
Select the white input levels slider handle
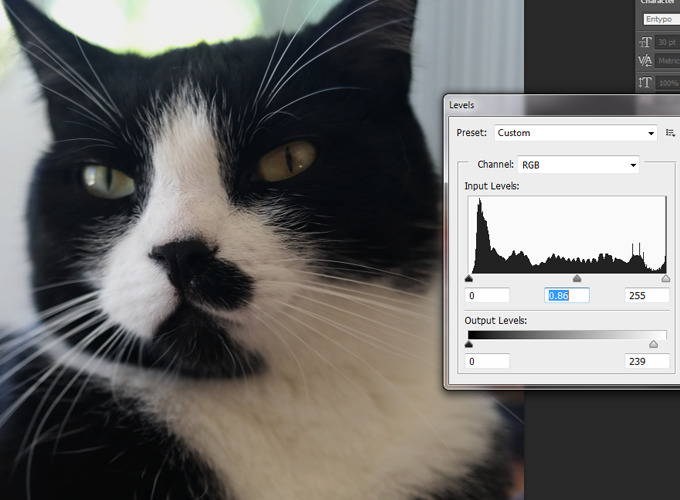pos(666,278)
